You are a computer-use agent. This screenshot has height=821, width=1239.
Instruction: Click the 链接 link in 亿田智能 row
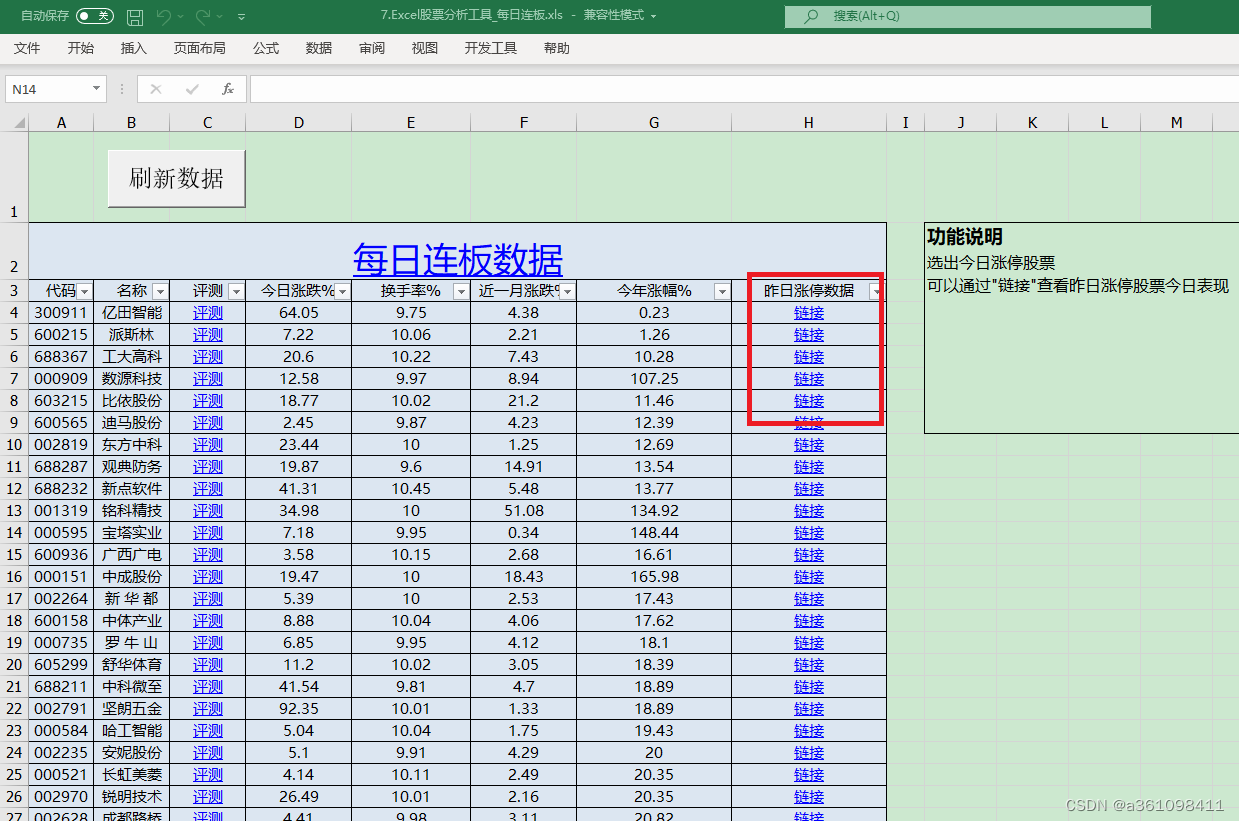point(809,312)
